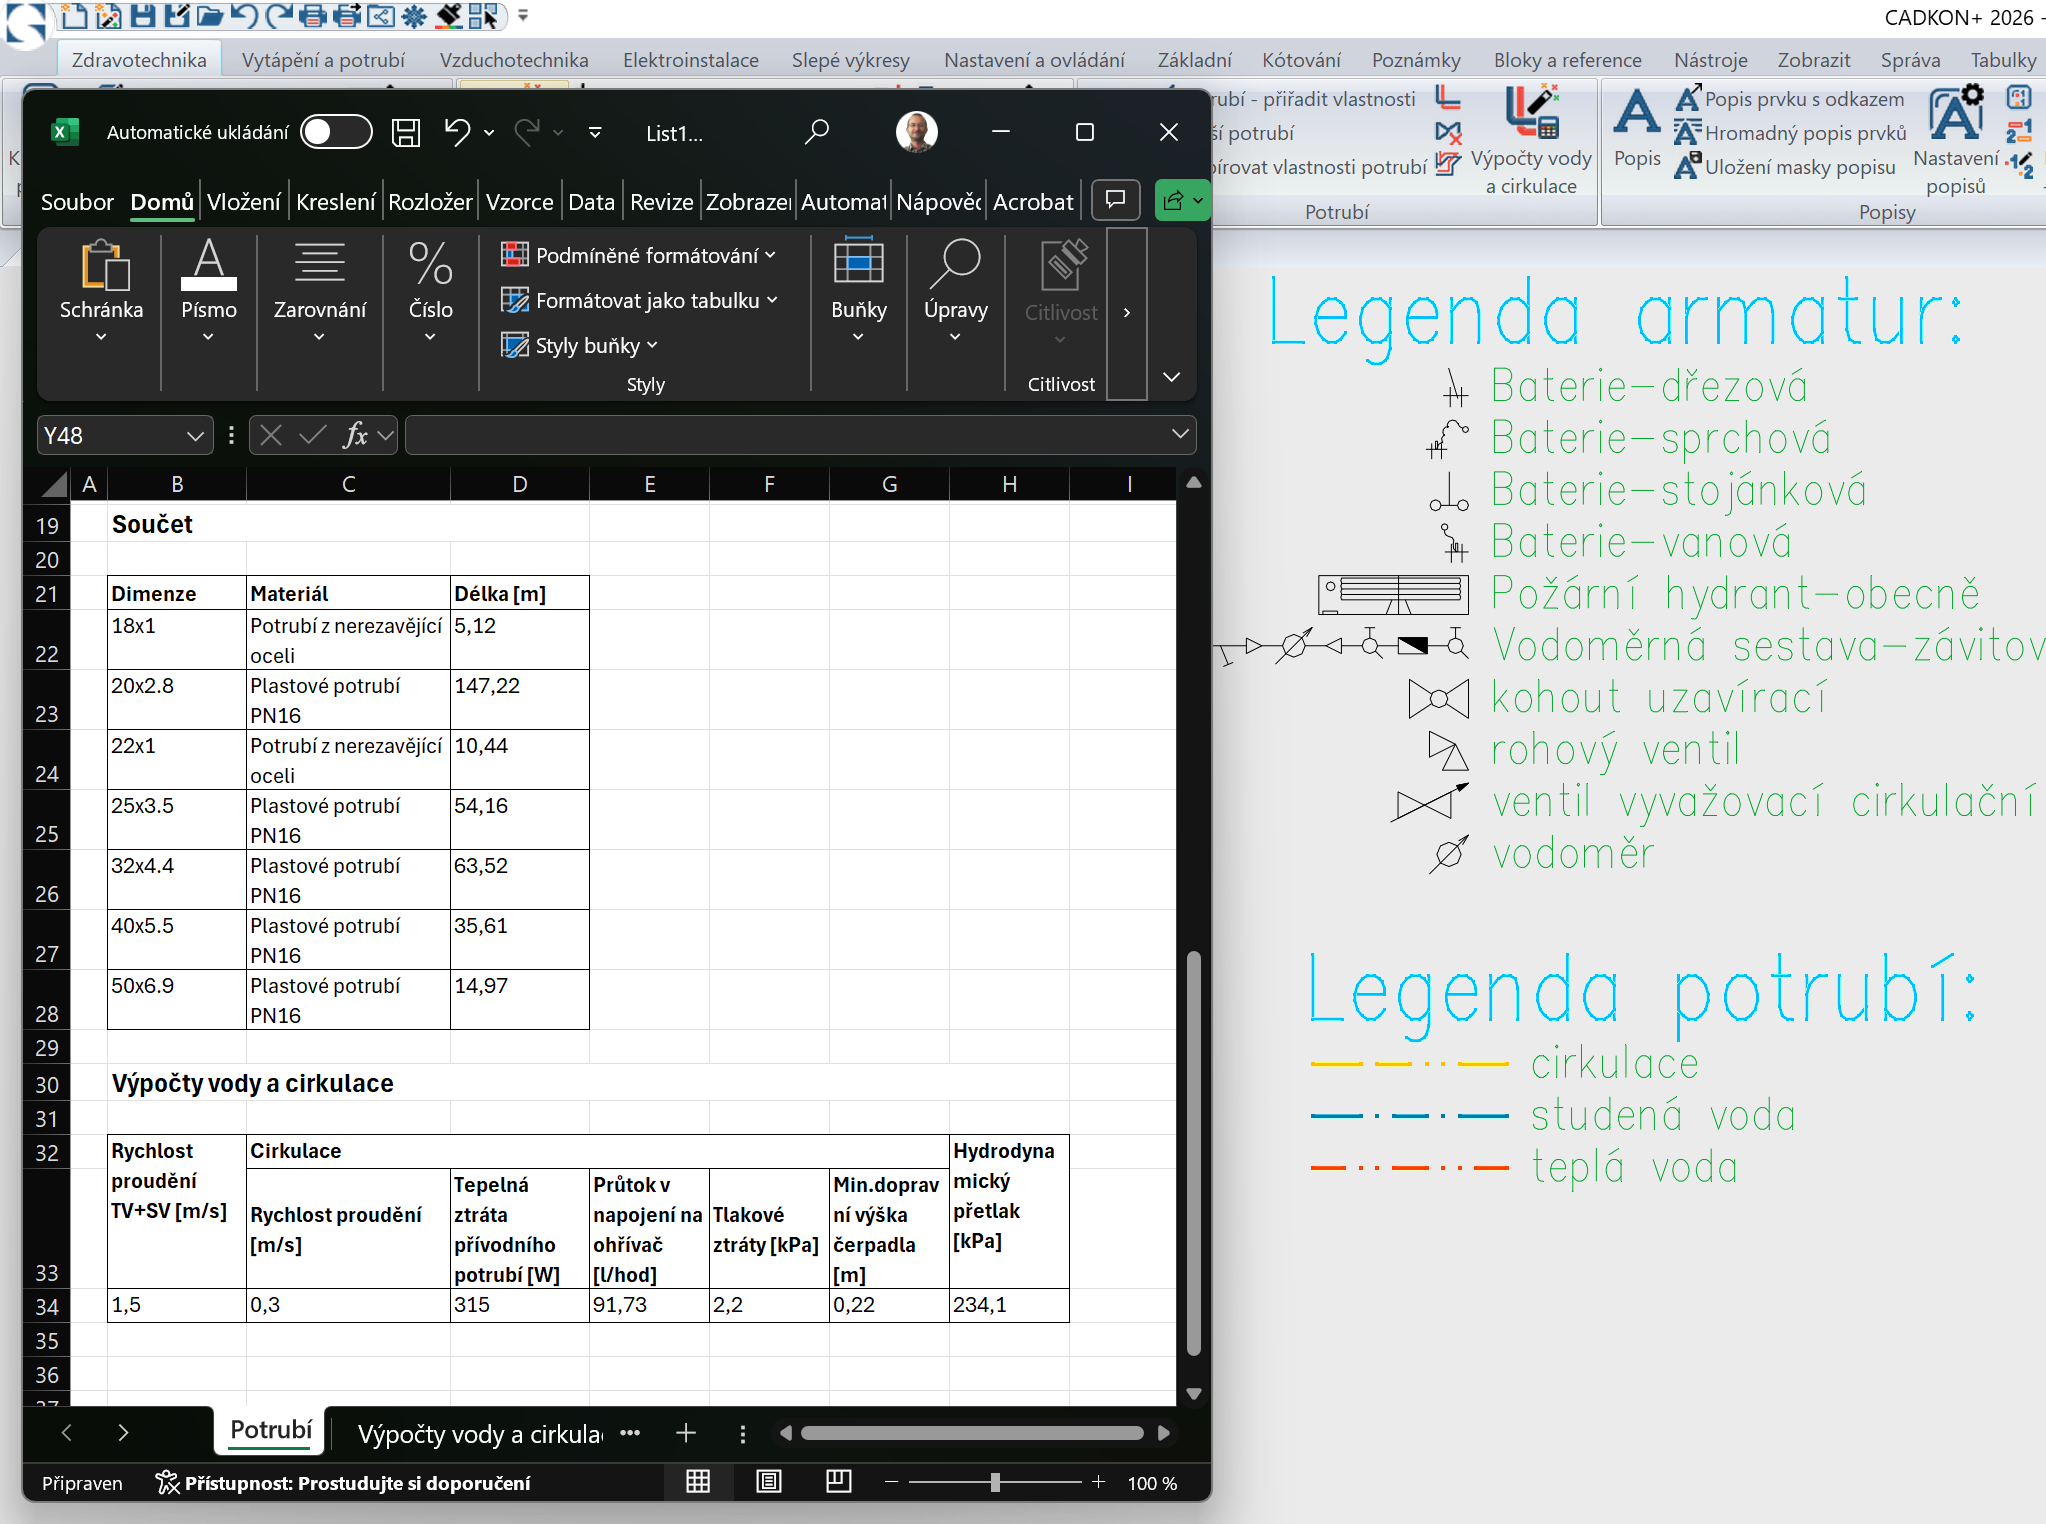Screen dimensions: 2046x1524
Task: Switch to Data ribbon tab
Action: point(591,202)
